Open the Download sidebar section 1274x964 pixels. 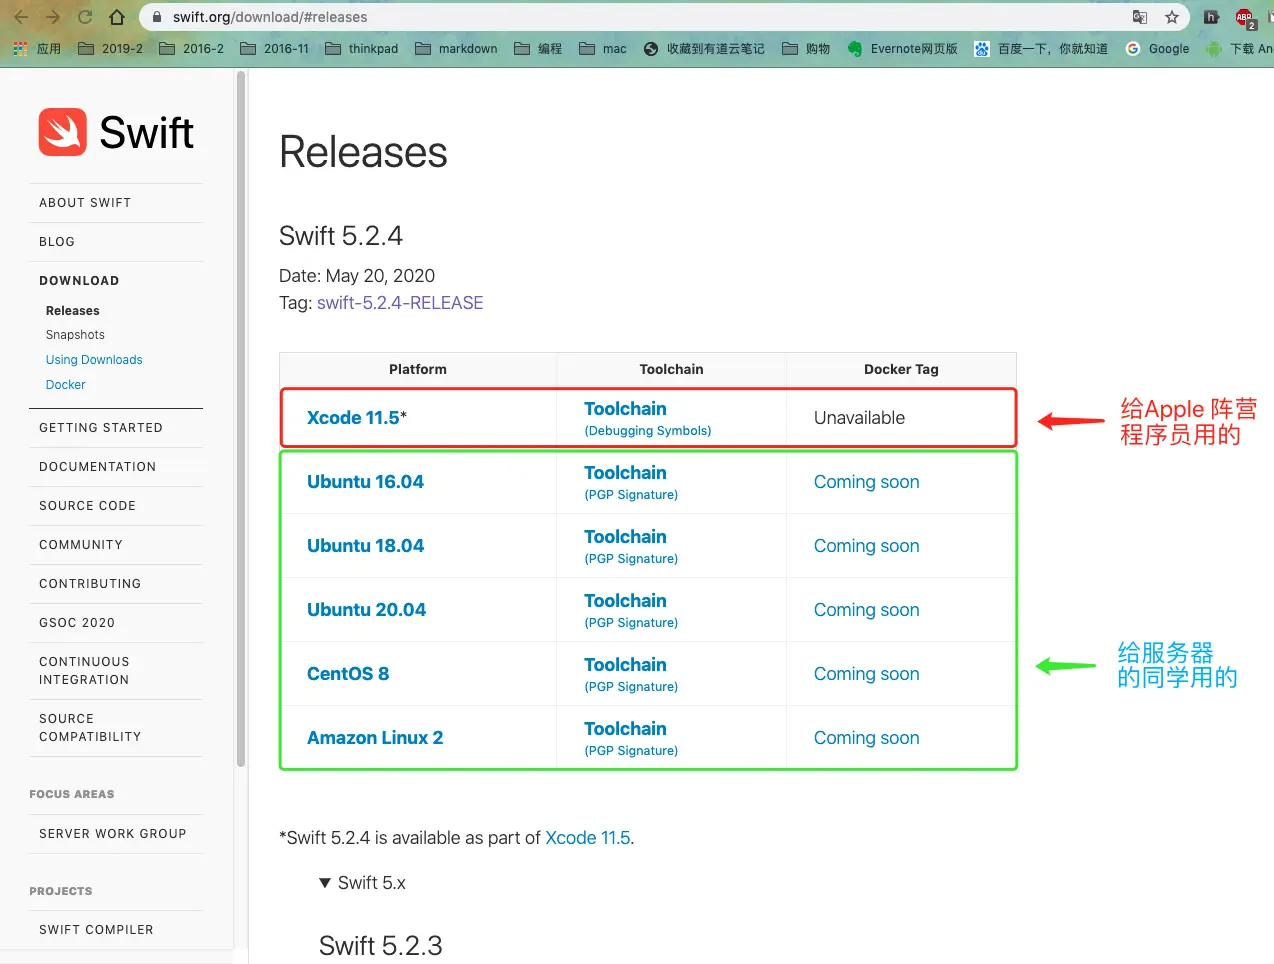point(79,281)
